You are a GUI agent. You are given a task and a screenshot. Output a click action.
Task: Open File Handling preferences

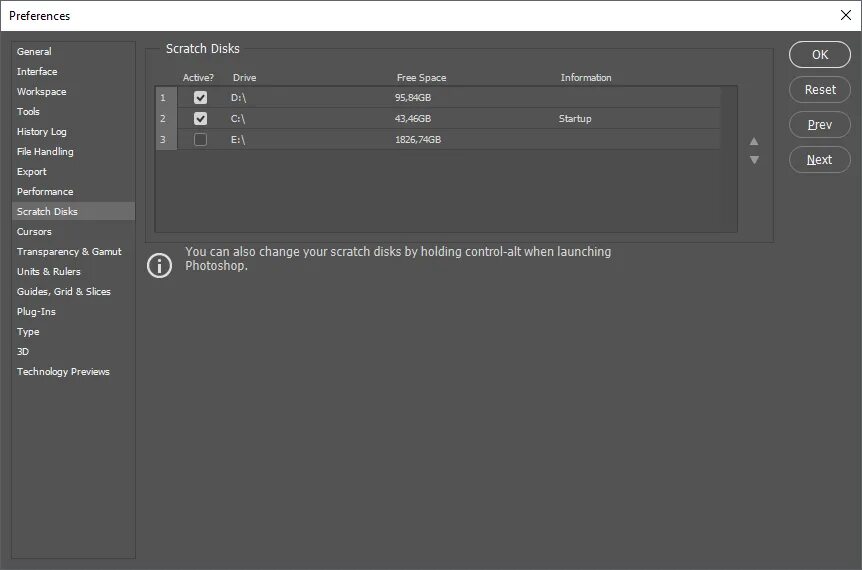[x=45, y=151]
